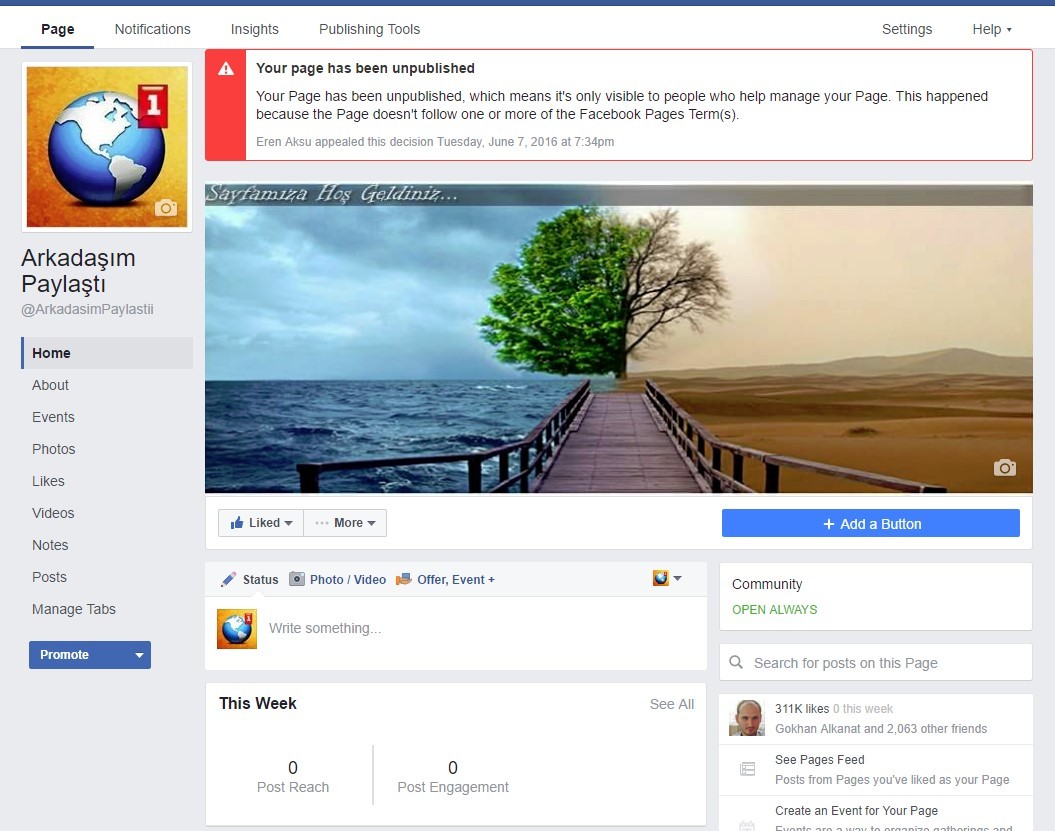
Task: Open the Help dropdown menu
Action: coord(992,29)
